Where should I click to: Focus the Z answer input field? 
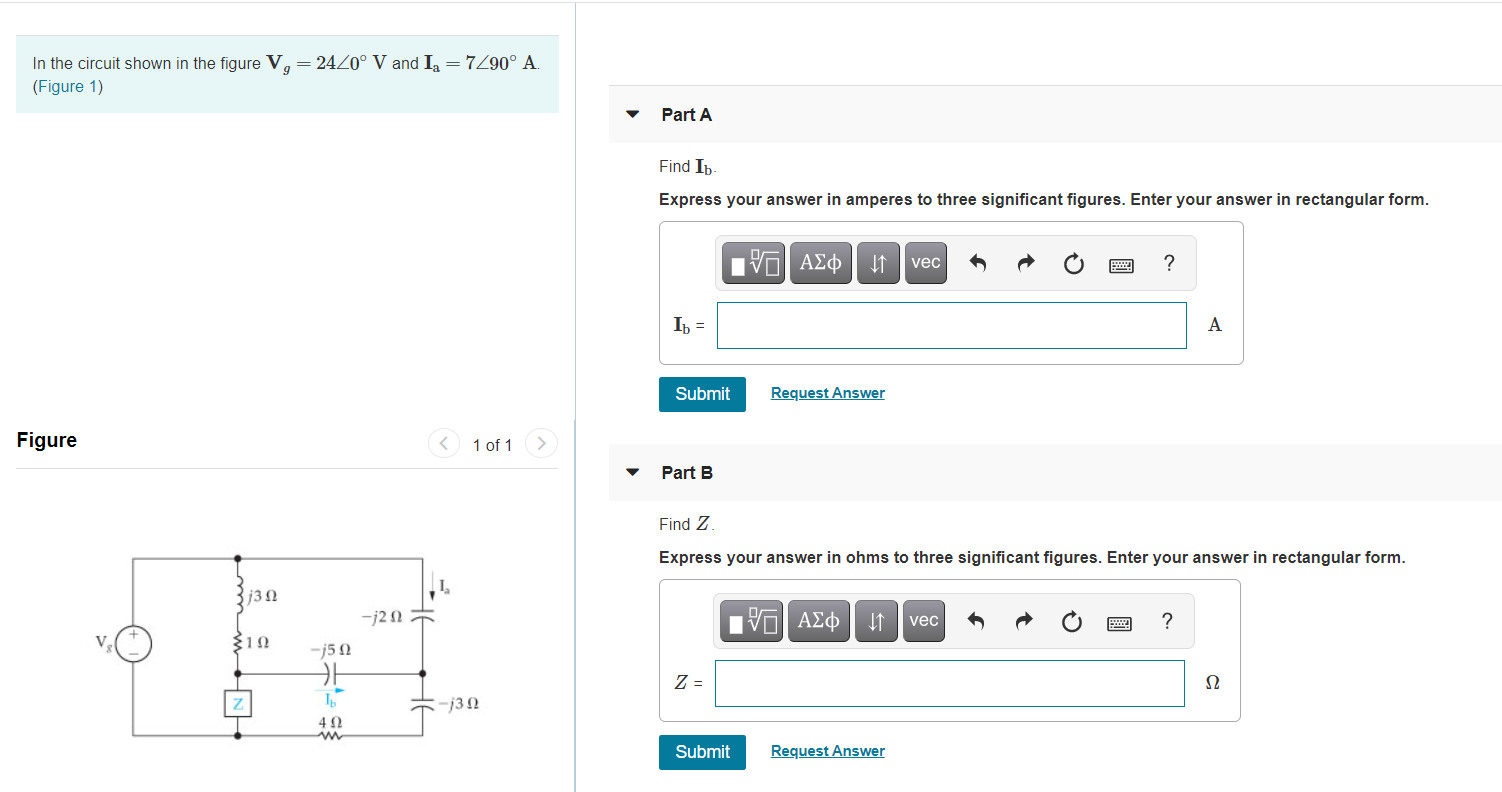950,683
